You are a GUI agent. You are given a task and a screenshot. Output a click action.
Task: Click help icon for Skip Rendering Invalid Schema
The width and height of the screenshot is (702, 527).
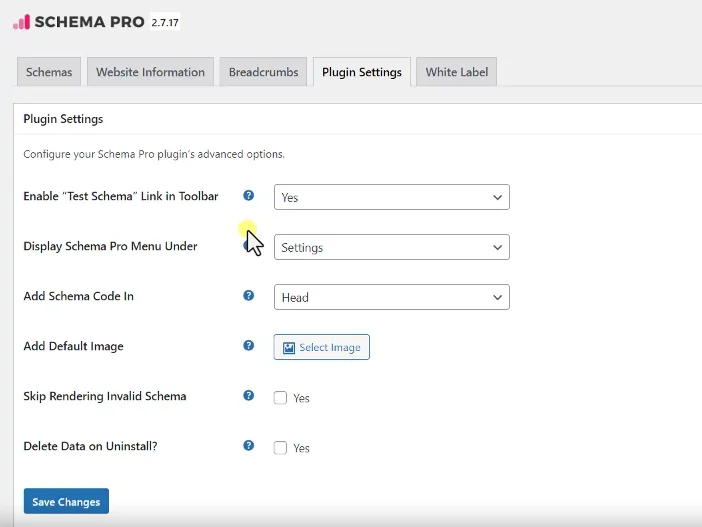[248, 395]
